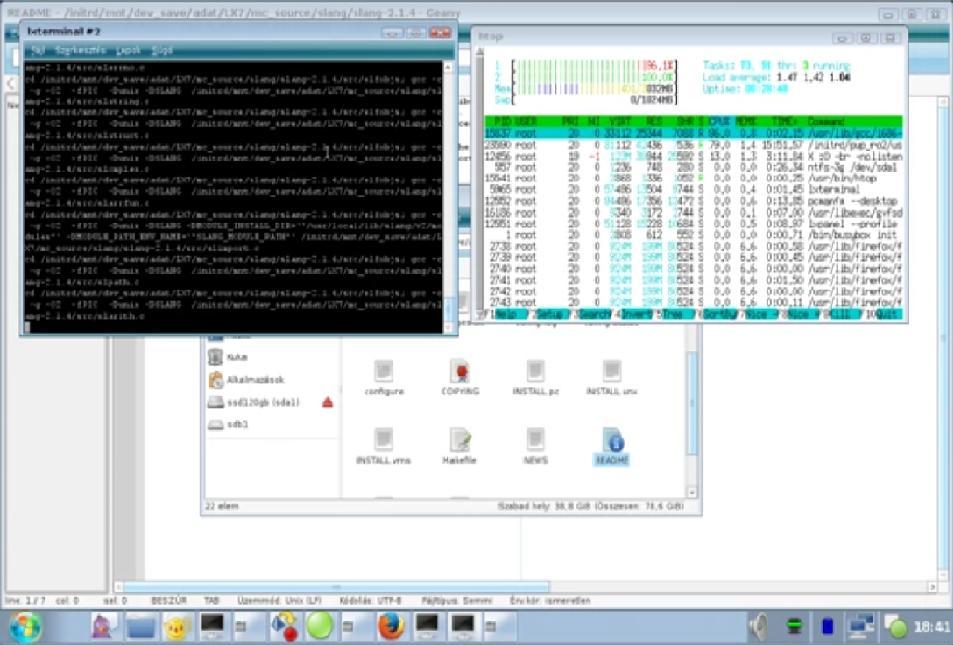Click the green circle taskbar icon

[319, 626]
